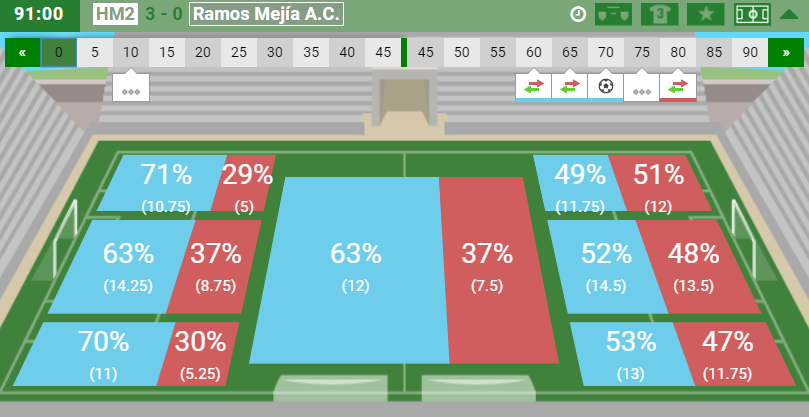Select minute 0 on the timeline
The width and height of the screenshot is (809, 417).
(59, 53)
